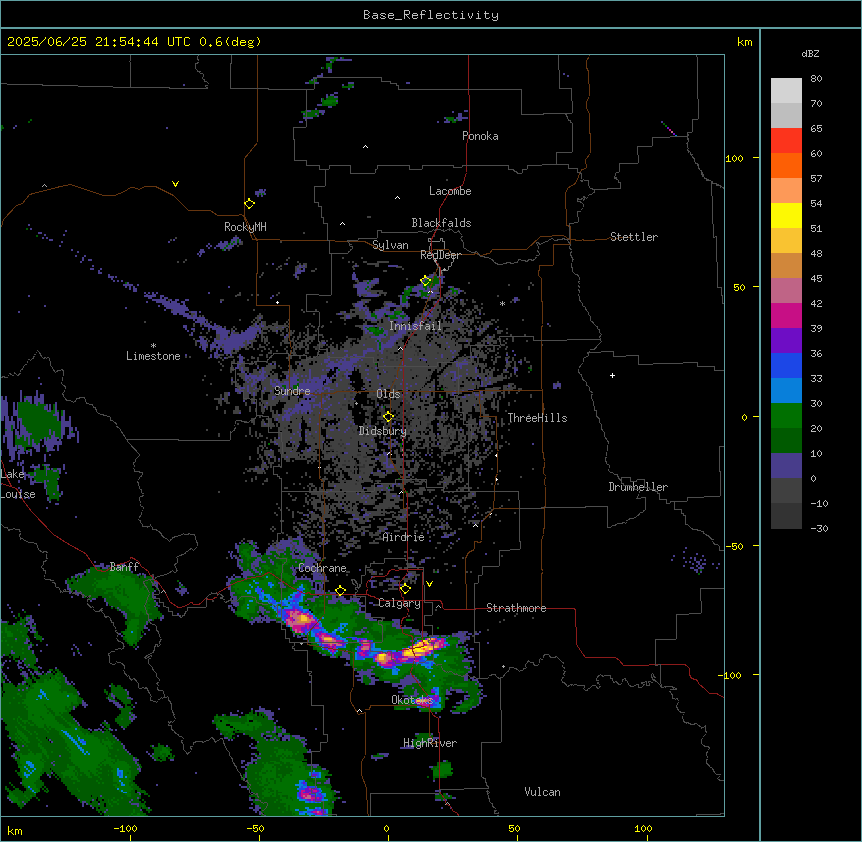Viewport: 862px width, 842px height.
Task: Select the dark orange 57-60 dBZ legend swatch
Action: coord(786,165)
